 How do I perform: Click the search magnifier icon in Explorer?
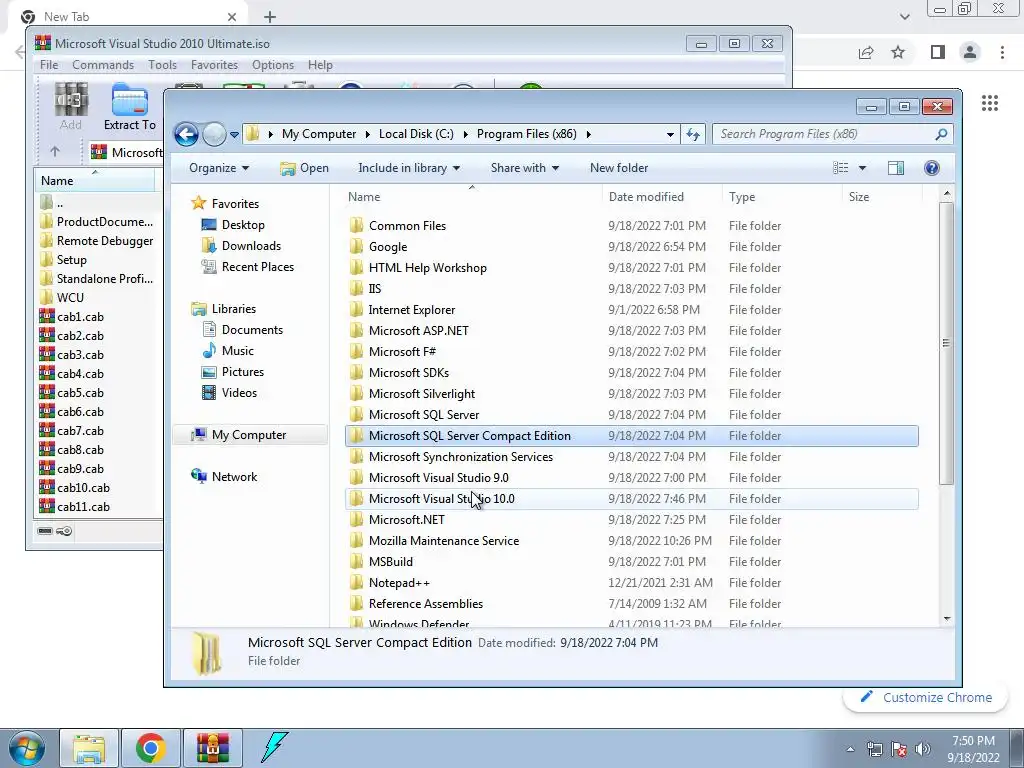pos(940,134)
